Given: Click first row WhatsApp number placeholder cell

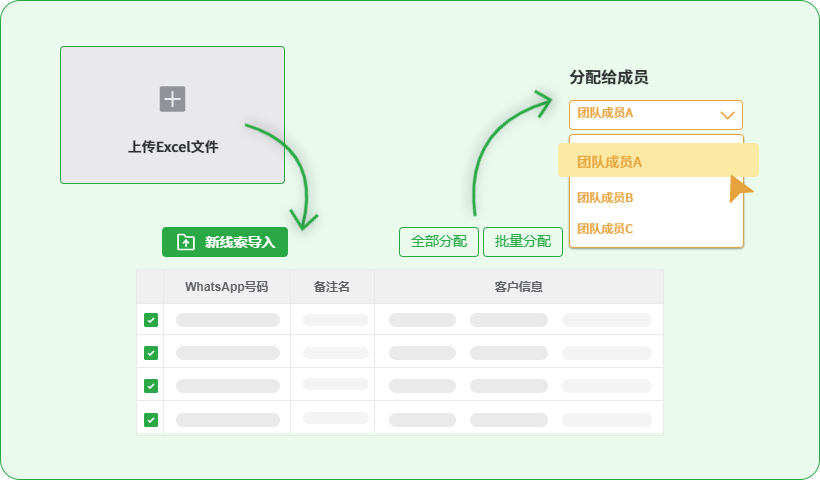Looking at the screenshot, I should click(228, 320).
